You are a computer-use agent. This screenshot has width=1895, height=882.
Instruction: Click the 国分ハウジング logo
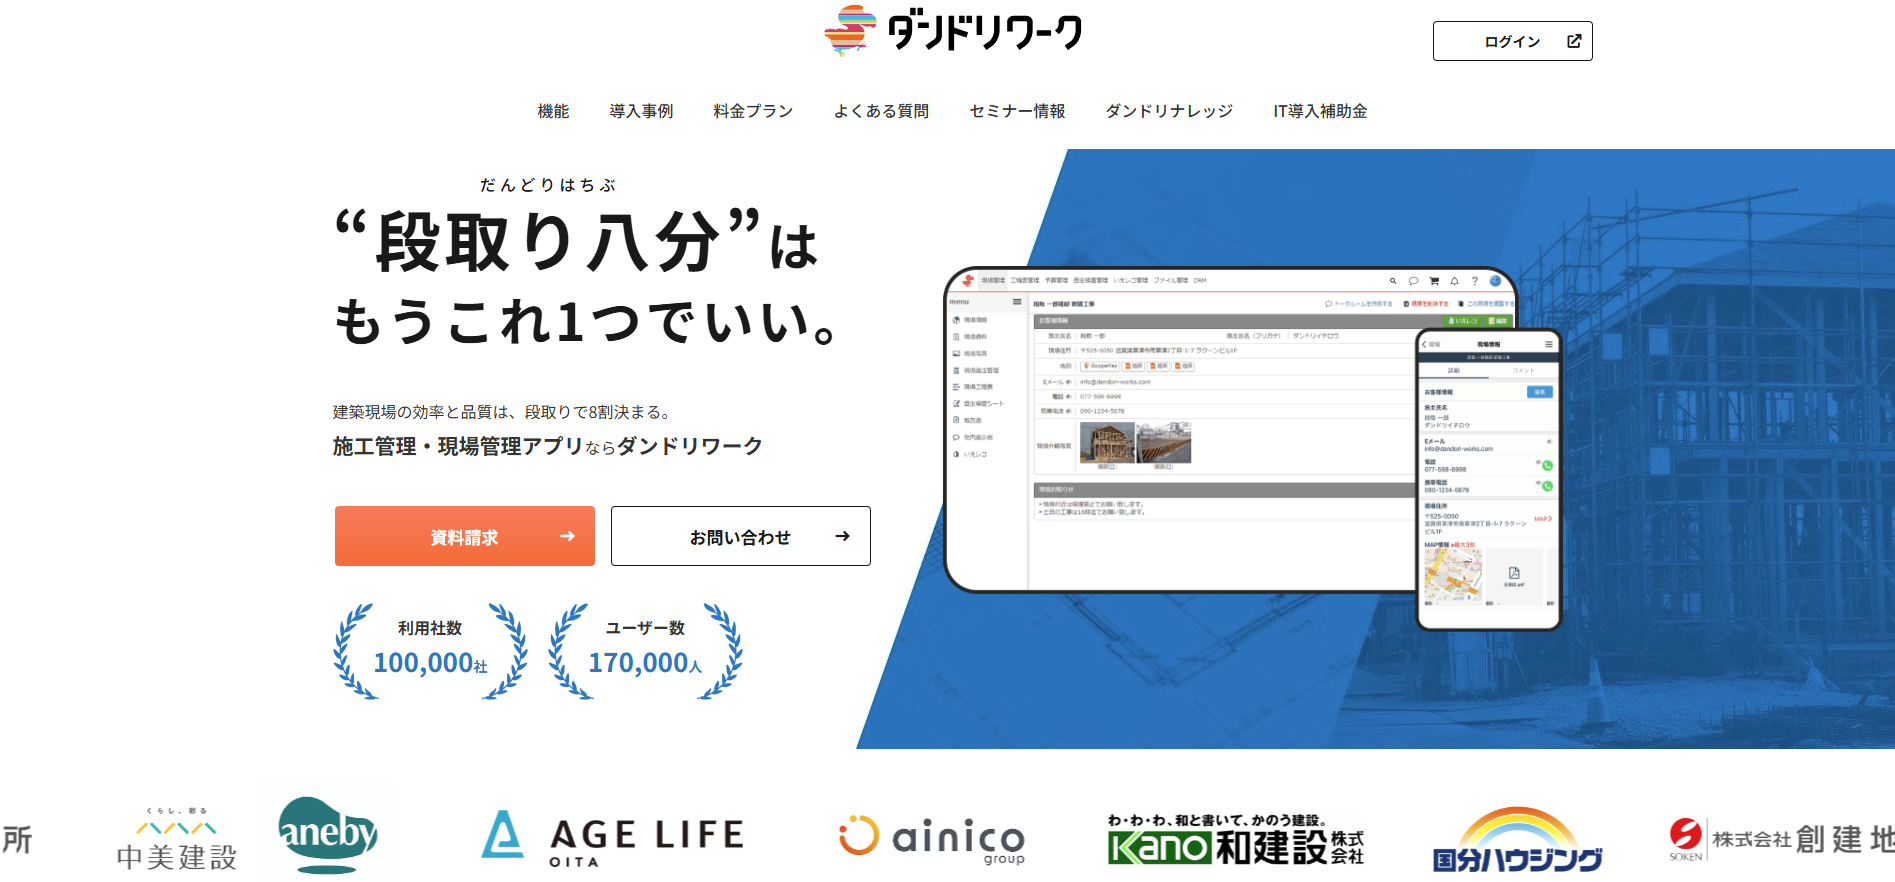tap(1517, 840)
